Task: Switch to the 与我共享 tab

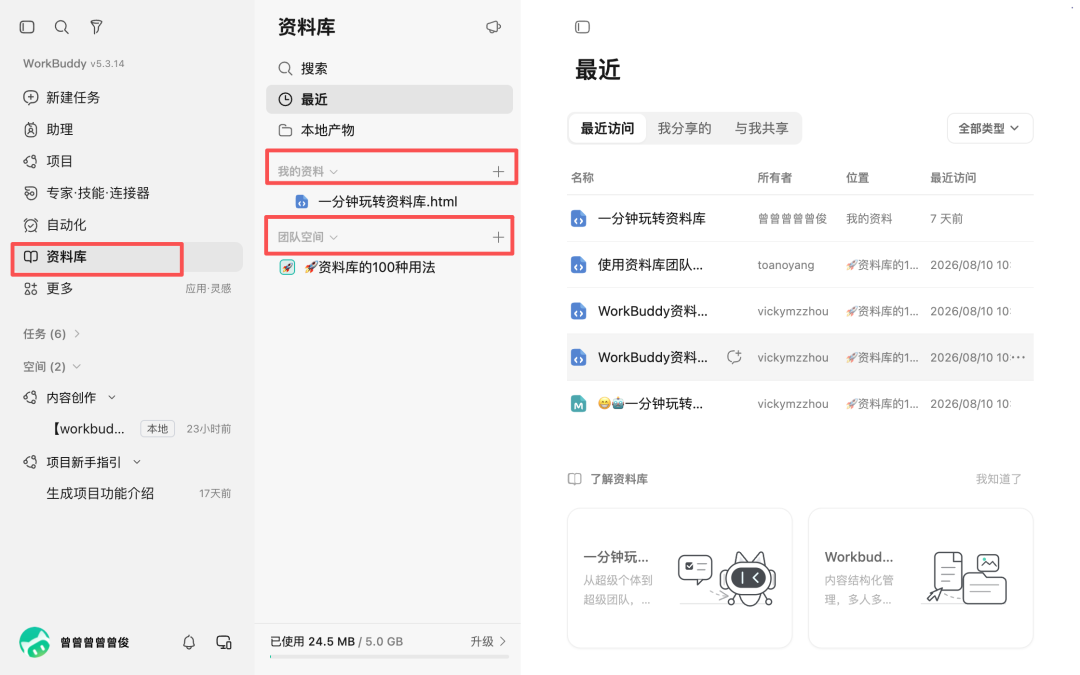Action: coord(761,128)
